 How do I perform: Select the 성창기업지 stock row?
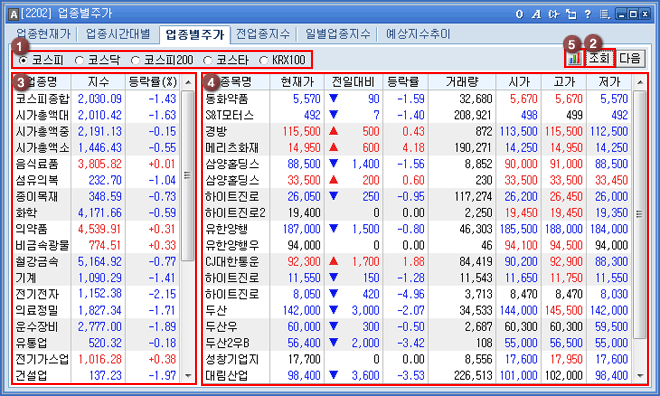(x=418, y=359)
